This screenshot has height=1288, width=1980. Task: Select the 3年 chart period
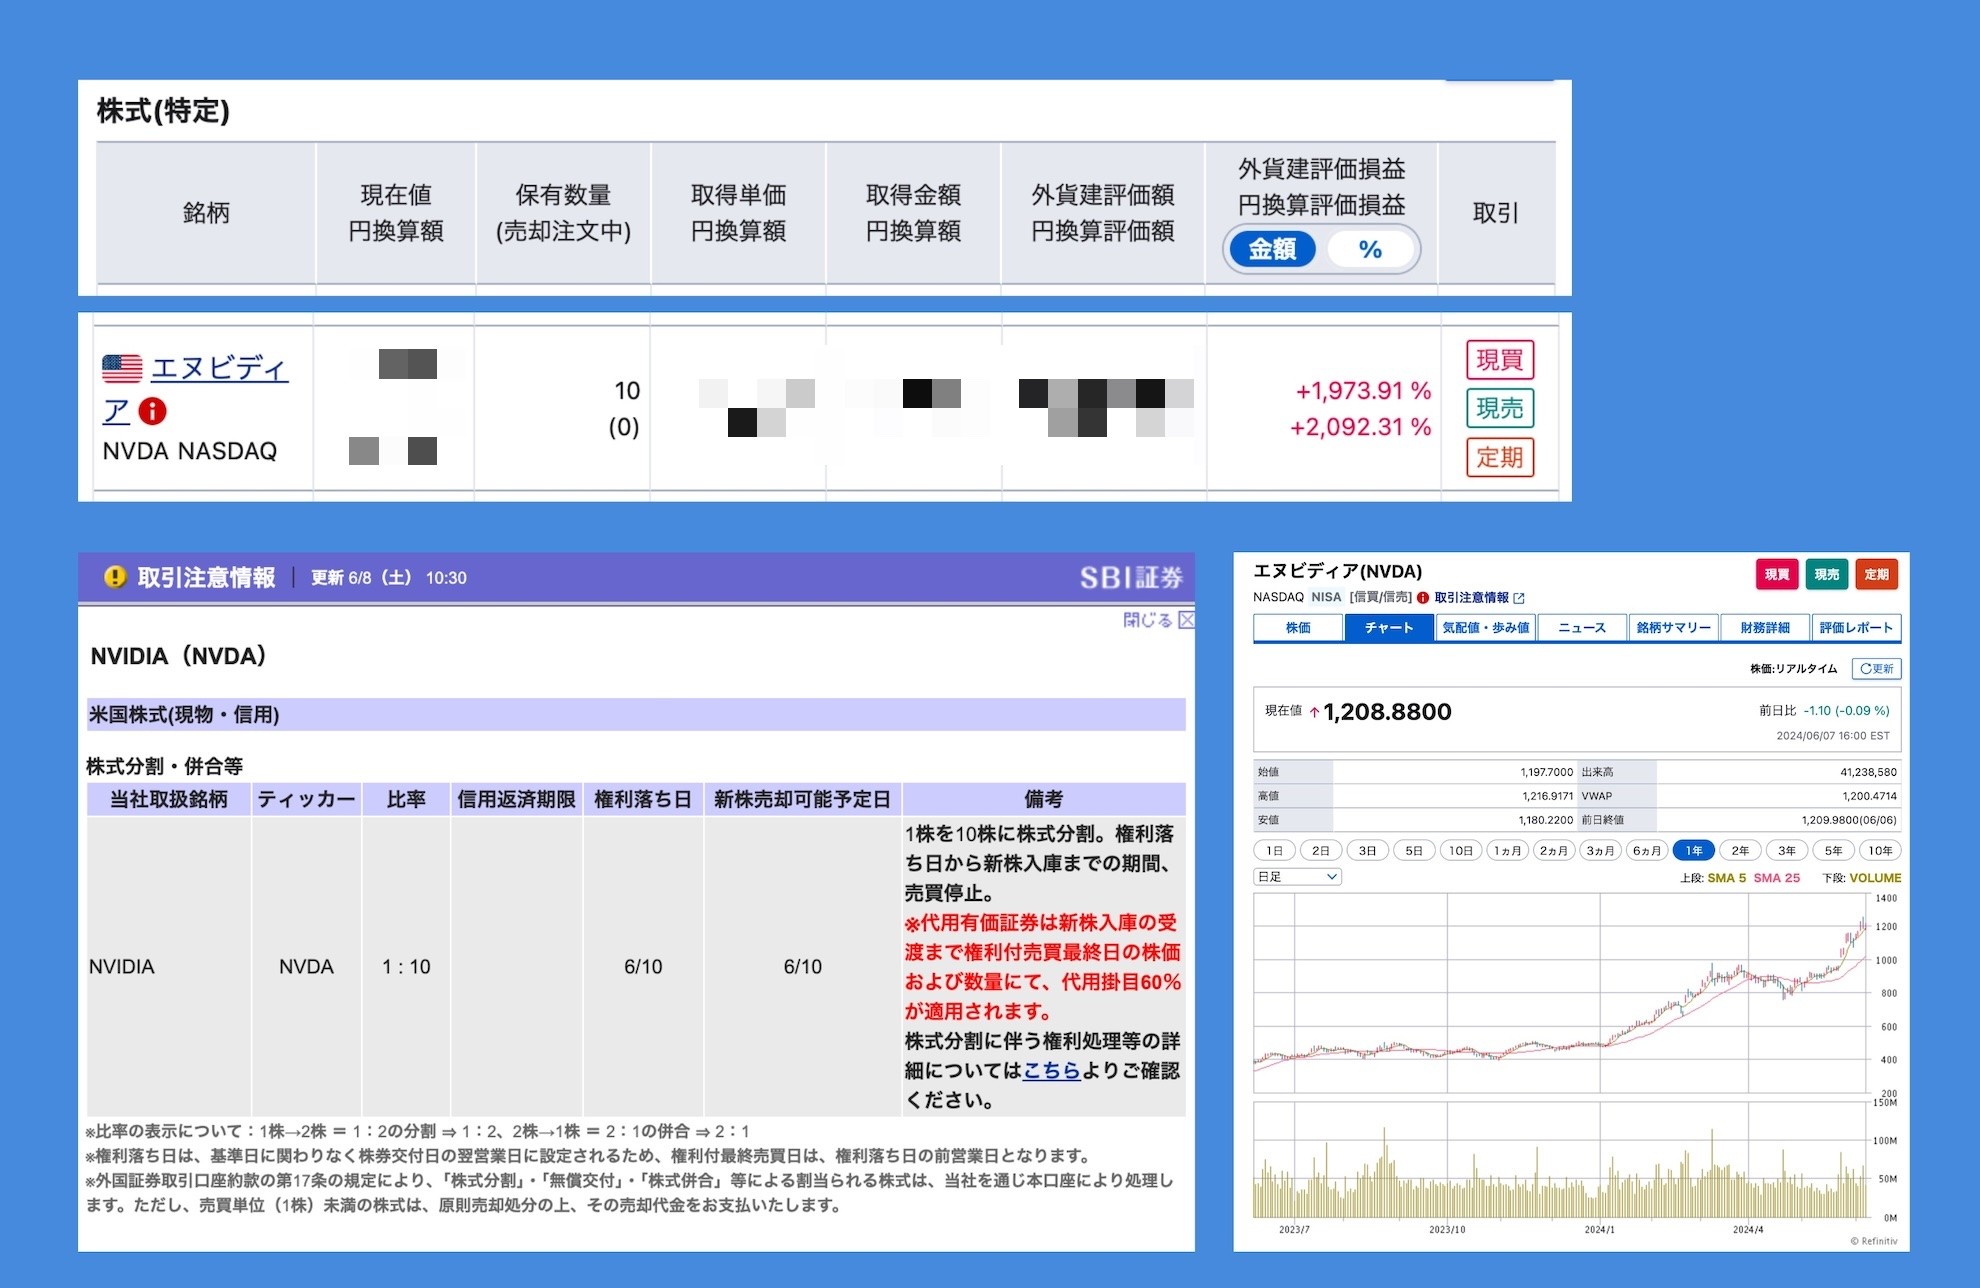(x=1787, y=850)
